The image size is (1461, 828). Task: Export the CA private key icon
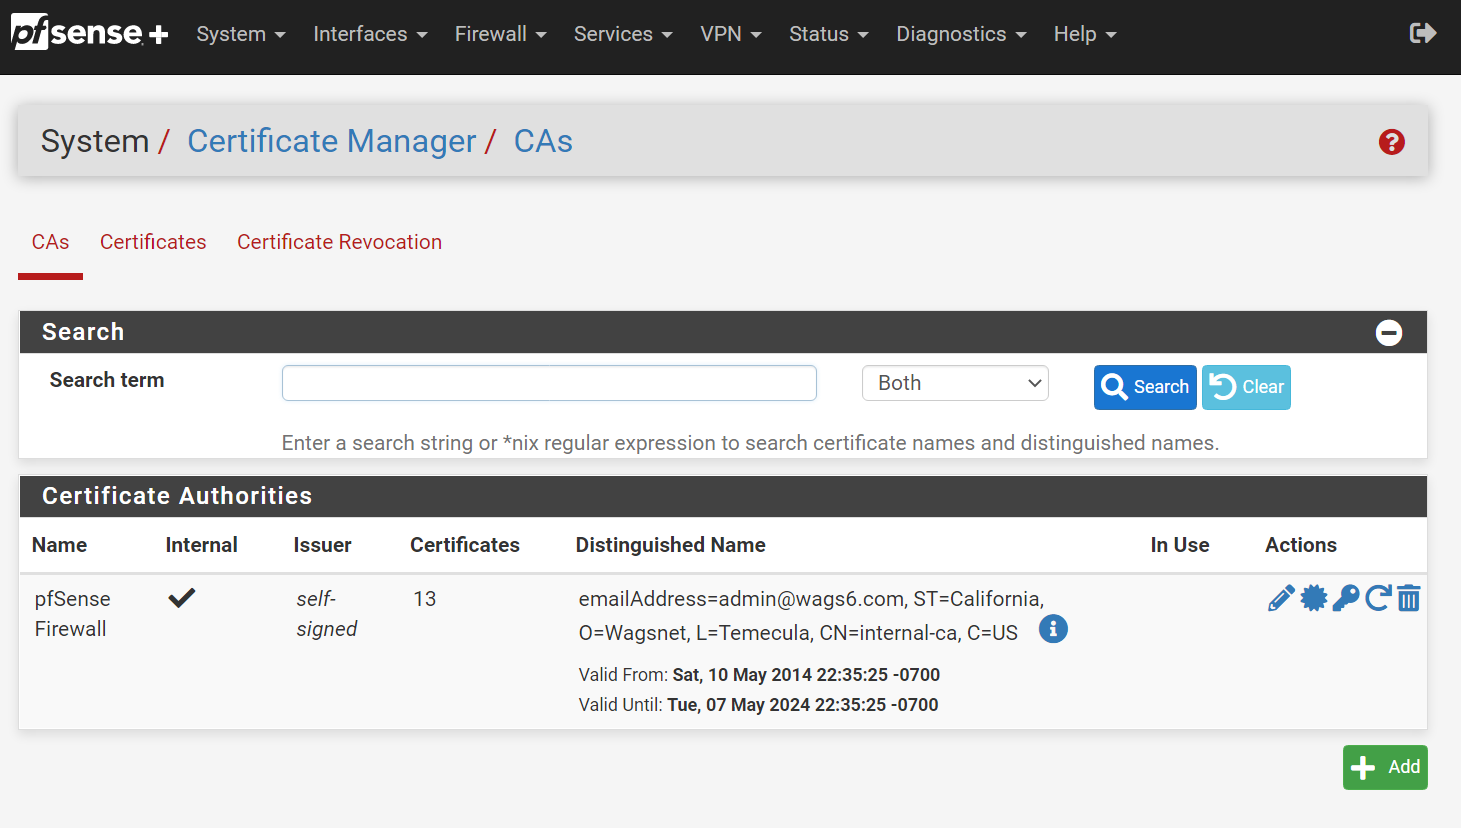[x=1346, y=598]
